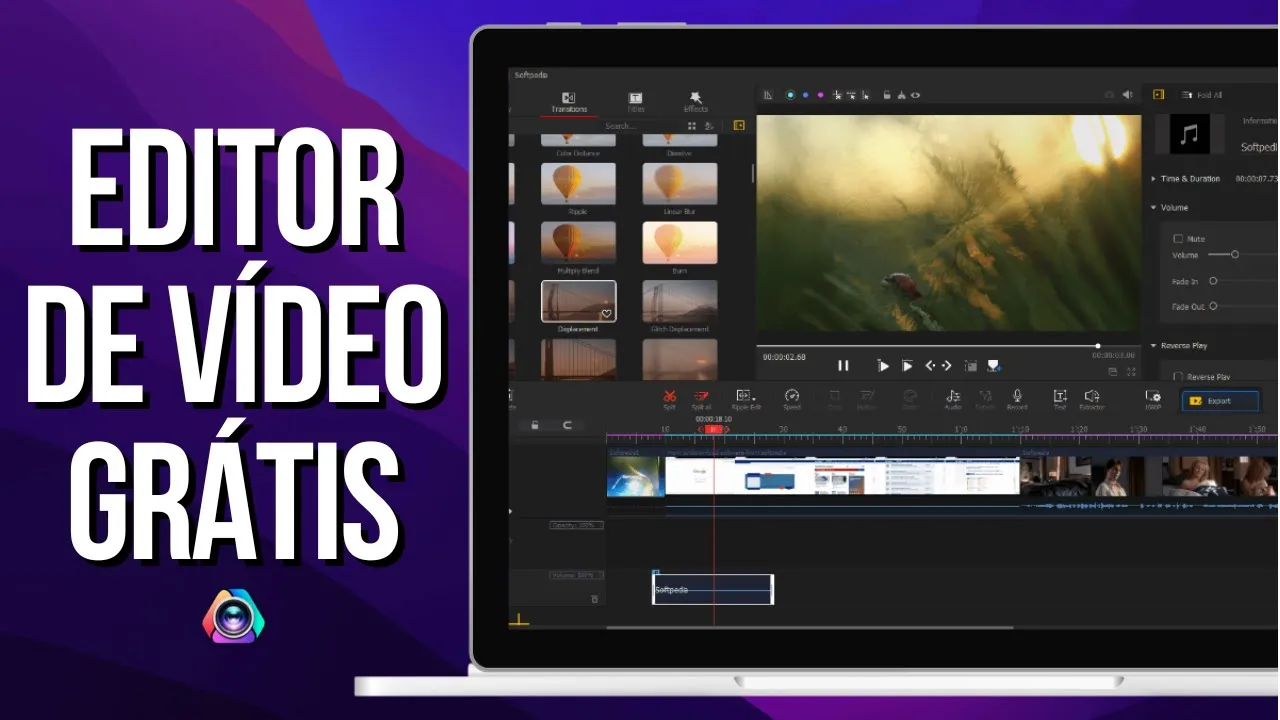Click the timeline magnet snap icon
The image size is (1280, 720).
click(x=567, y=425)
